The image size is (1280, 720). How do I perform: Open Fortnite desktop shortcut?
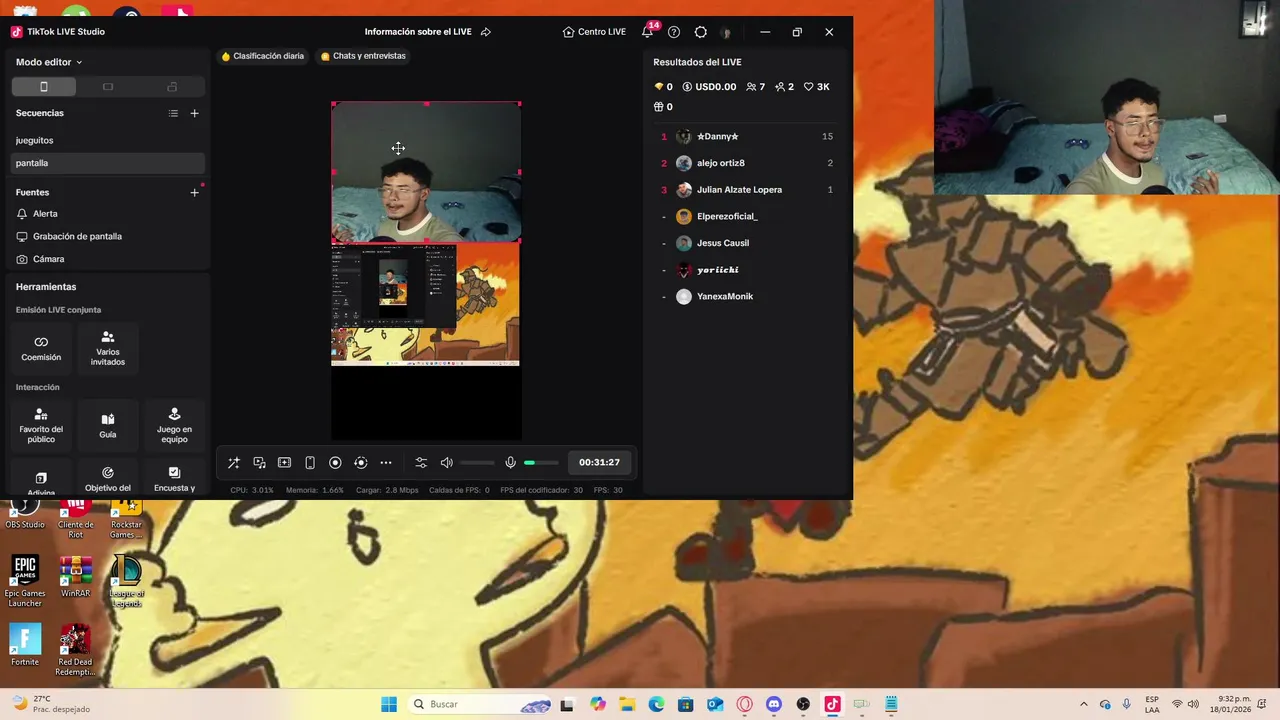(x=25, y=645)
